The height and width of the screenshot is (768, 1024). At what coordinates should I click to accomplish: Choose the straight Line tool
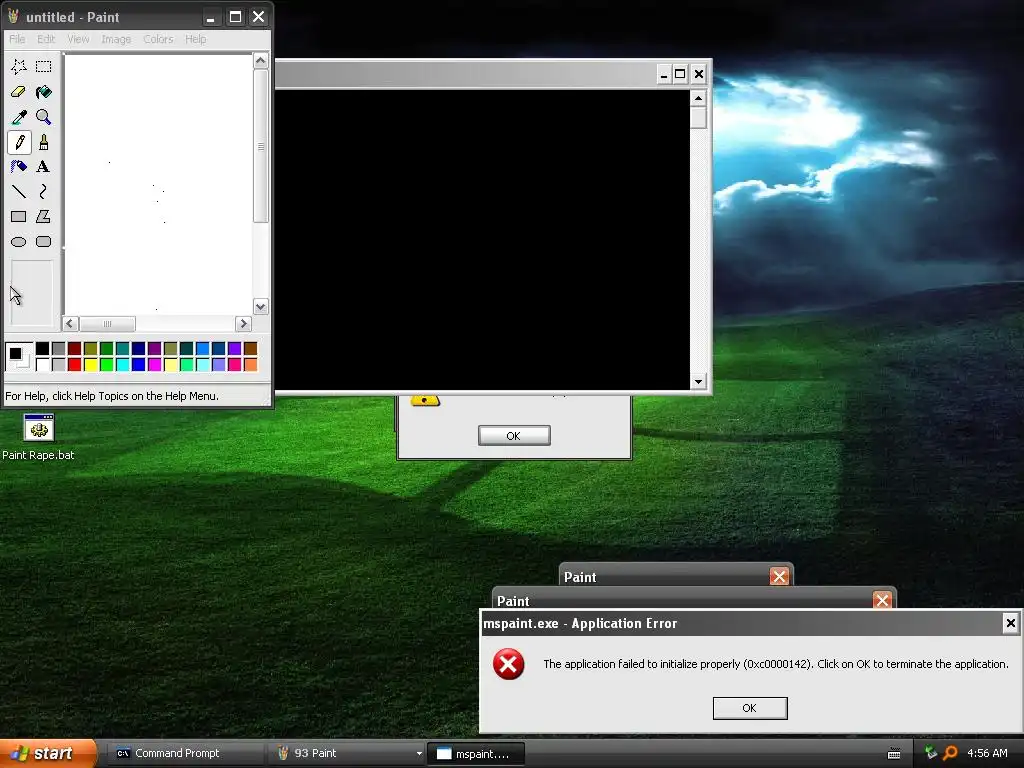pyautogui.click(x=18, y=191)
